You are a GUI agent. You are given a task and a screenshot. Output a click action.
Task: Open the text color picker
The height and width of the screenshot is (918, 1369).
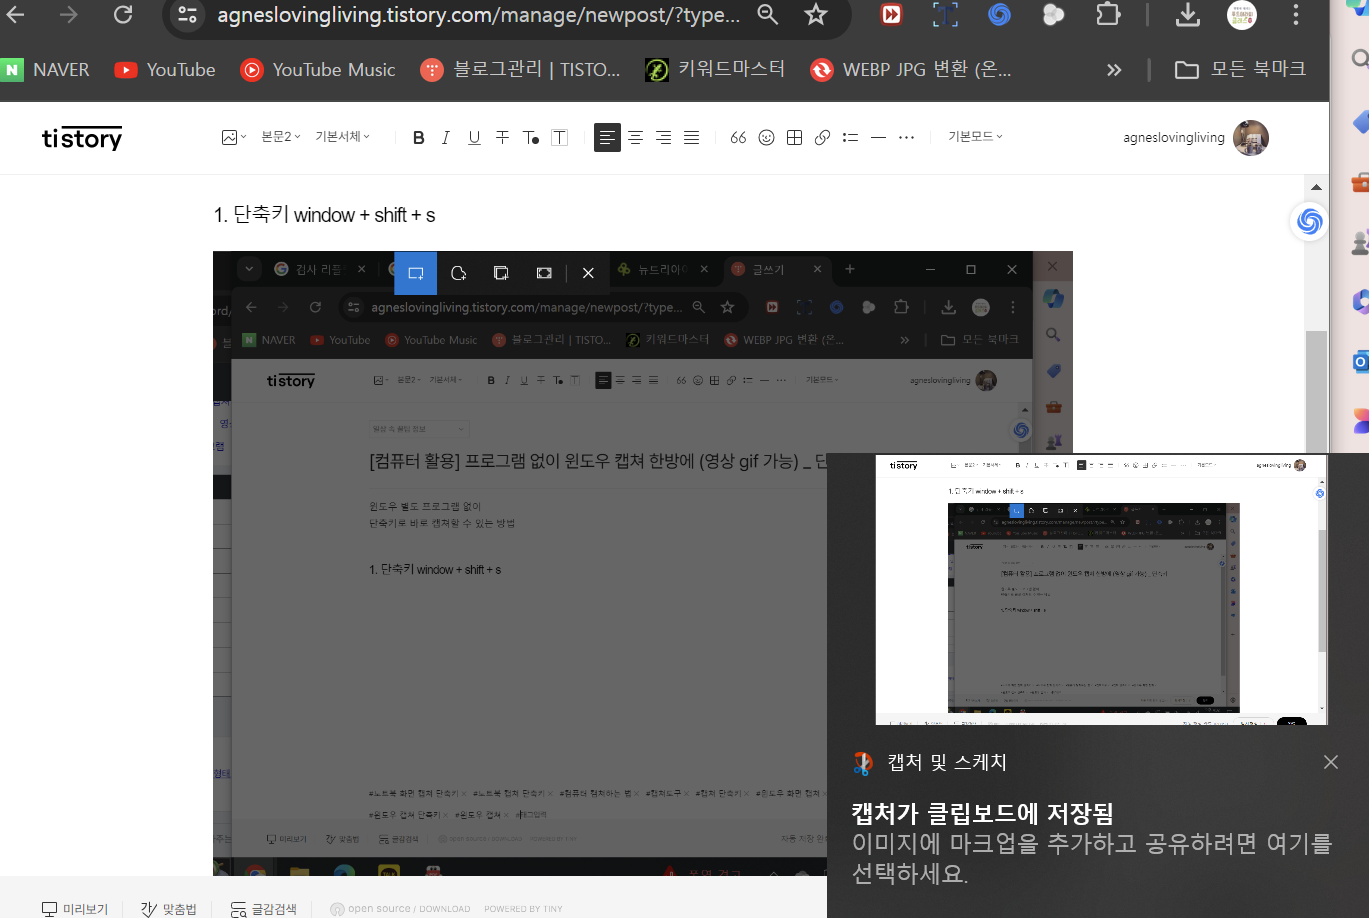(x=530, y=137)
